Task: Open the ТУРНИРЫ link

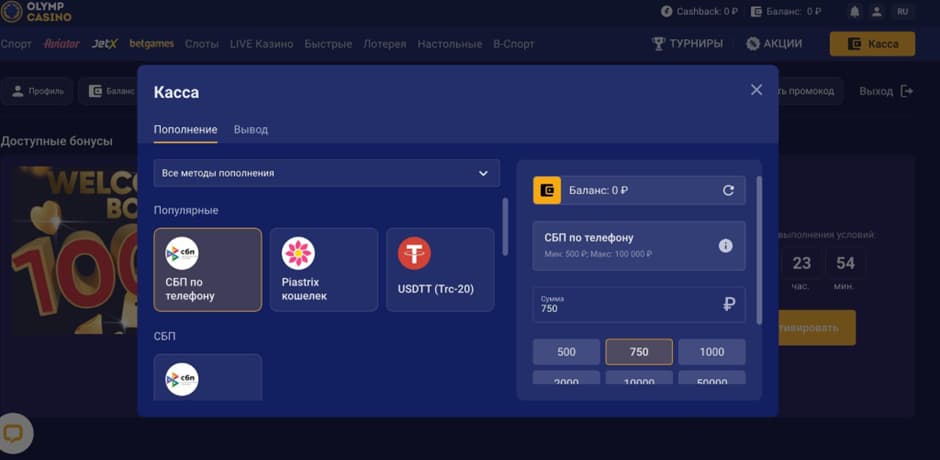Action: (687, 44)
